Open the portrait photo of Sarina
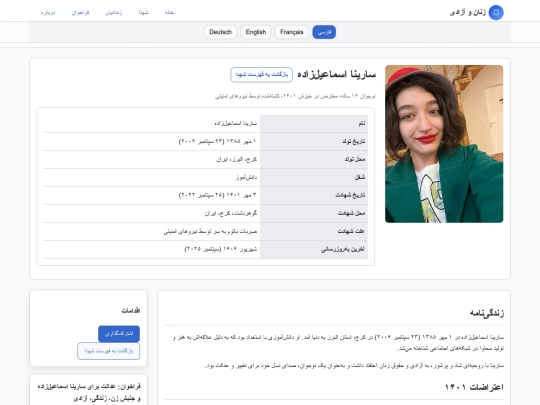The width and height of the screenshot is (540, 405). pos(444,144)
